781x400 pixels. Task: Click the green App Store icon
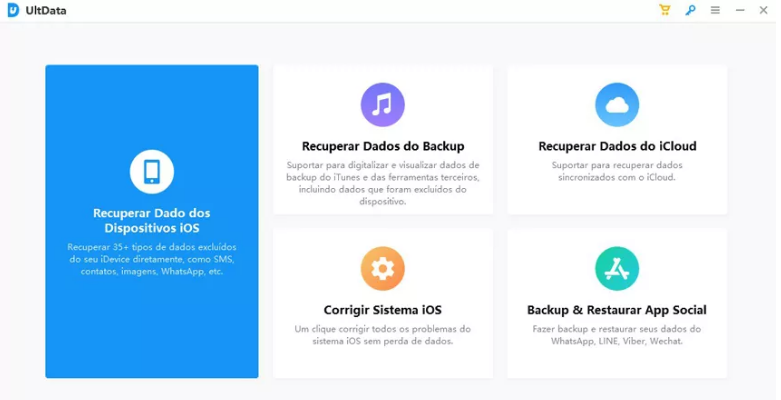pos(617,268)
